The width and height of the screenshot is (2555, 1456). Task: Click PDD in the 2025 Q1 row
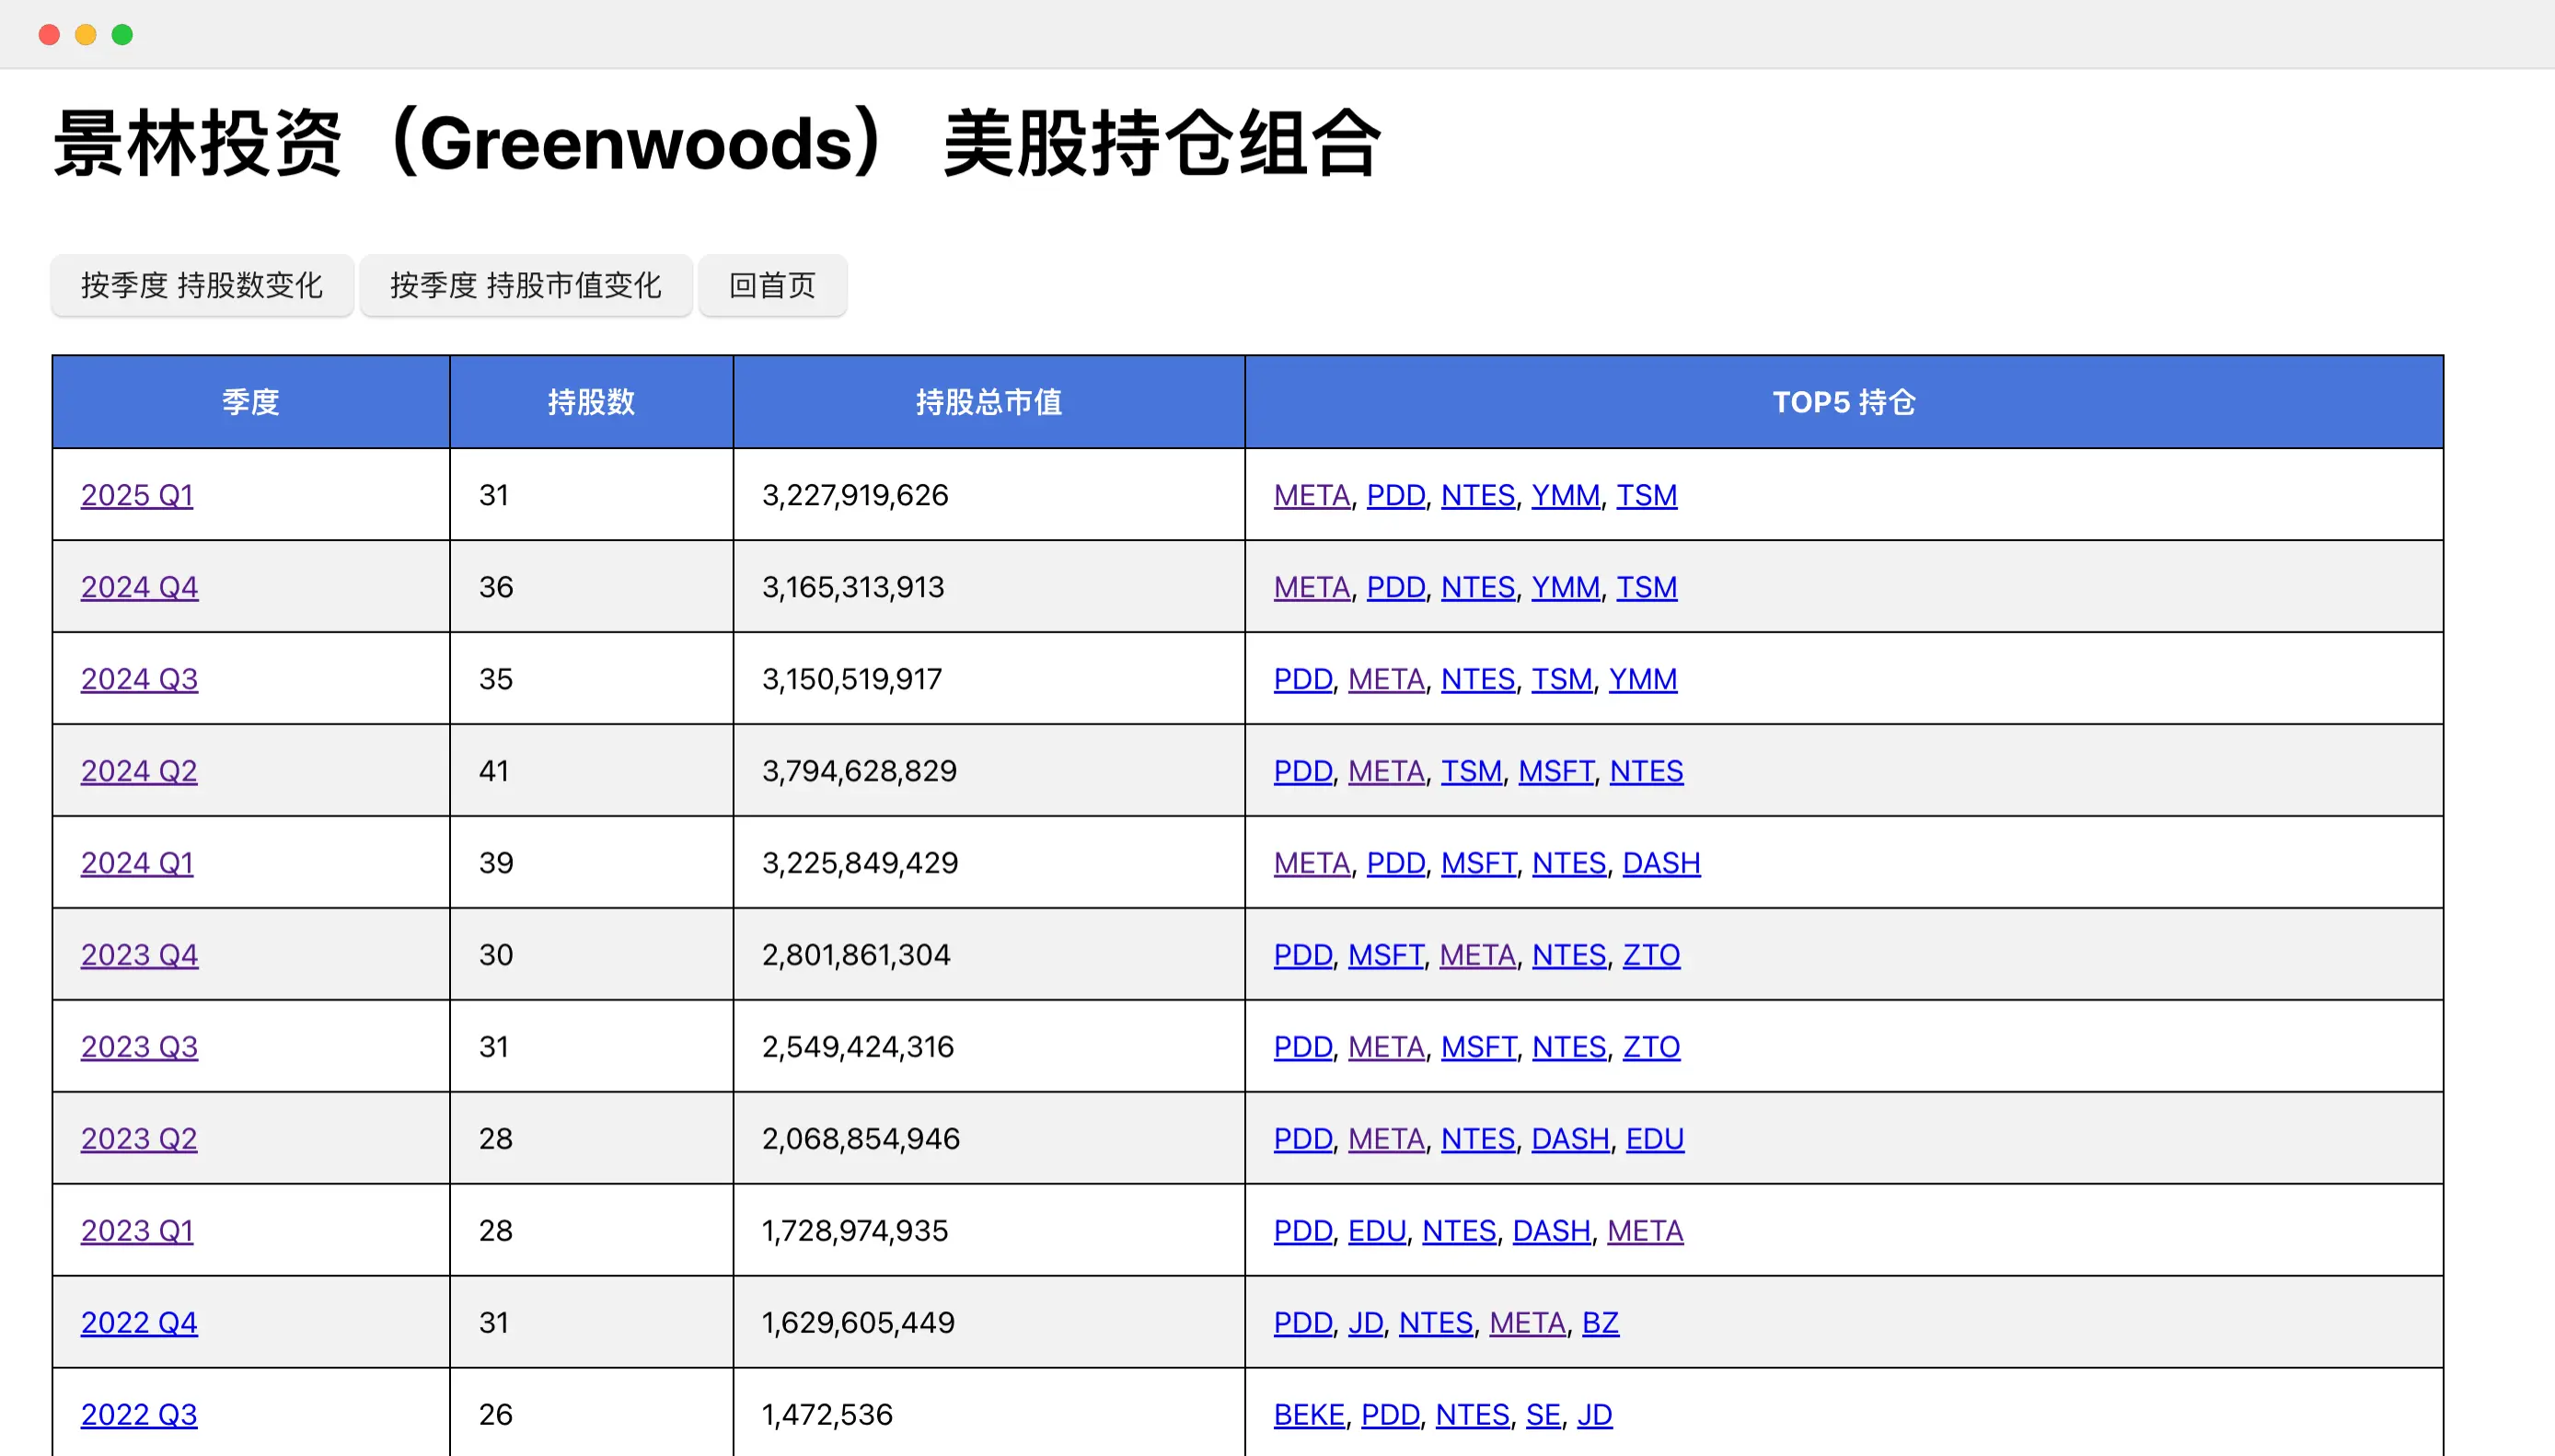coord(1396,495)
